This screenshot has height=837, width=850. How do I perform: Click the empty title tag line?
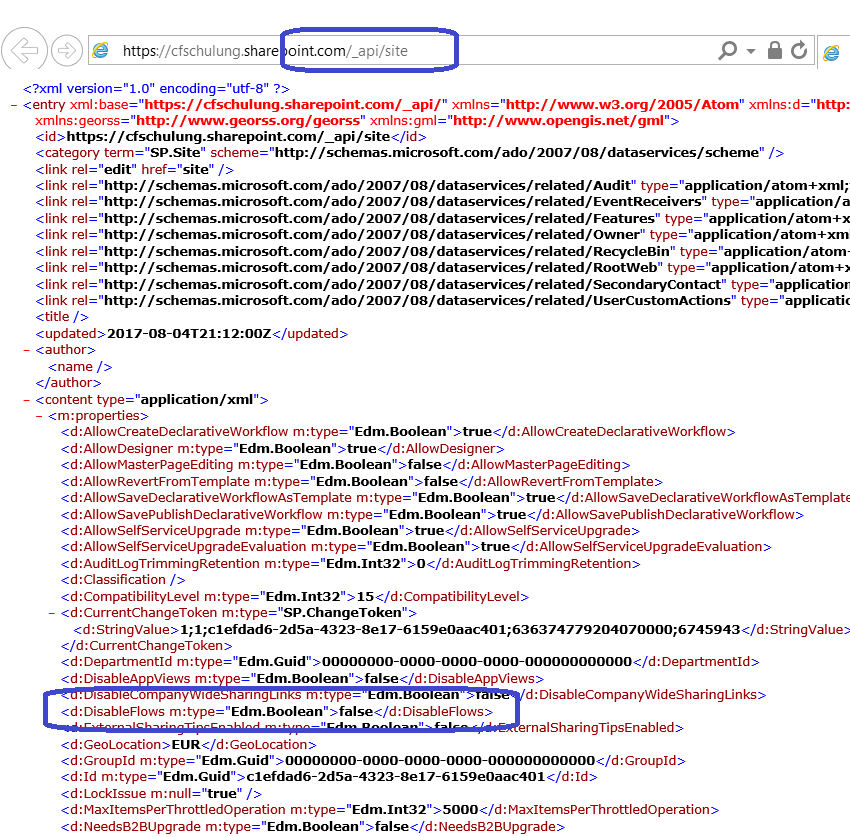click(62, 317)
